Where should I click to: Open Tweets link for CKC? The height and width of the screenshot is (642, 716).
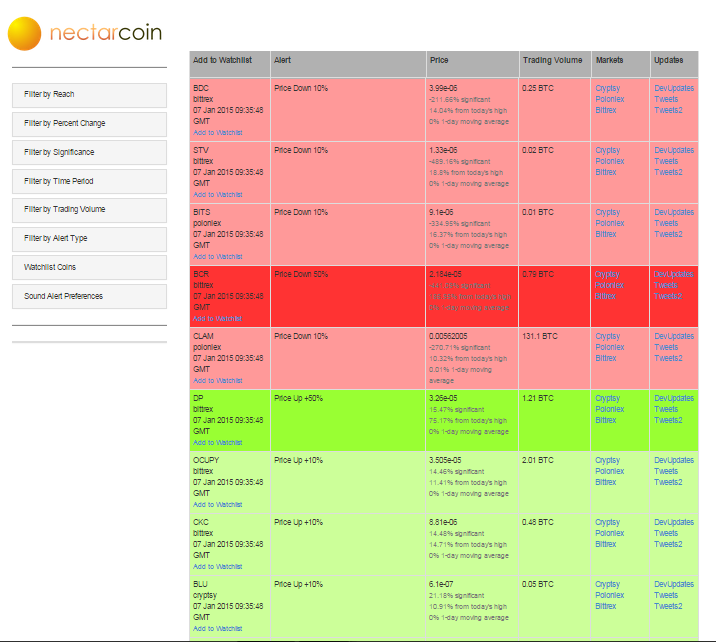click(666, 533)
